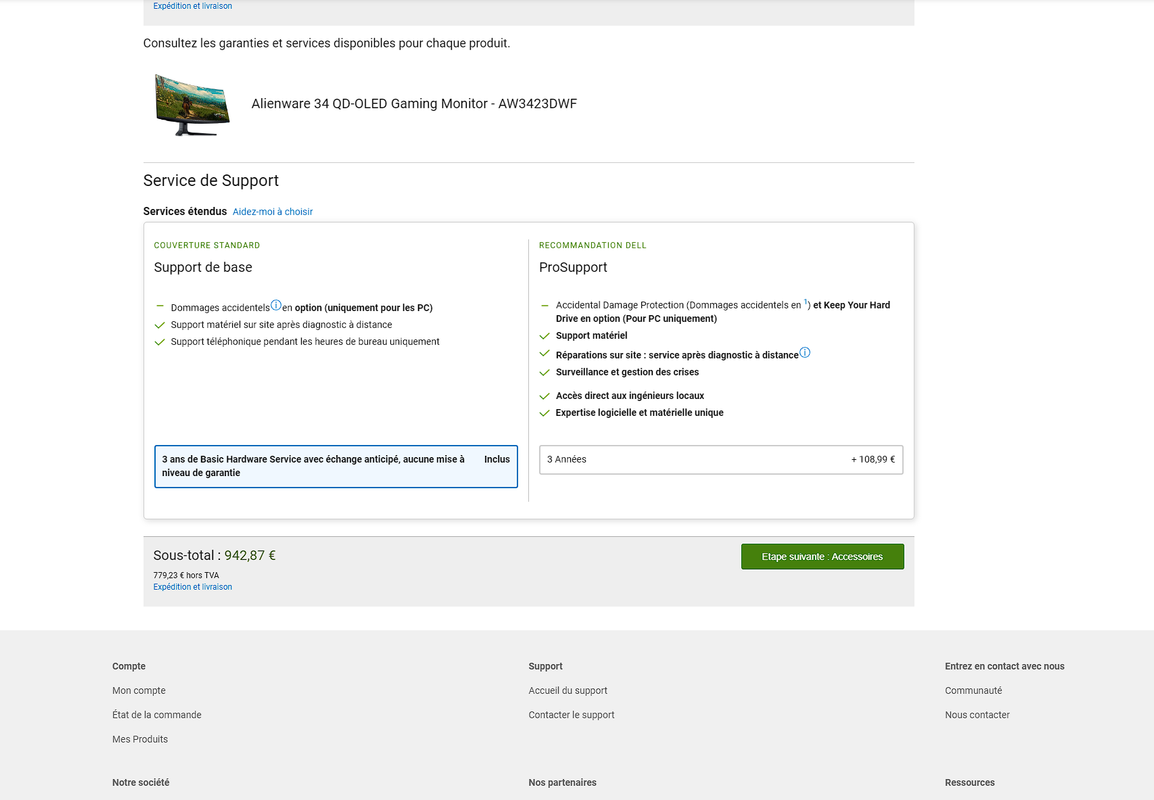Open the 'Aidez-moi à choisir' link
1154x800 pixels.
point(272,212)
